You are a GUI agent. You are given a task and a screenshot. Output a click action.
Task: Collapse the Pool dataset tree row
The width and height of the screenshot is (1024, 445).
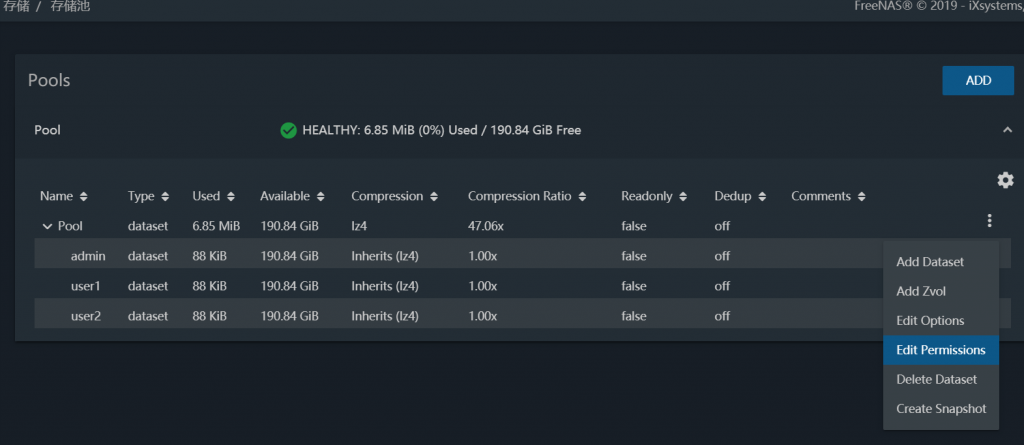pyautogui.click(x=47, y=227)
